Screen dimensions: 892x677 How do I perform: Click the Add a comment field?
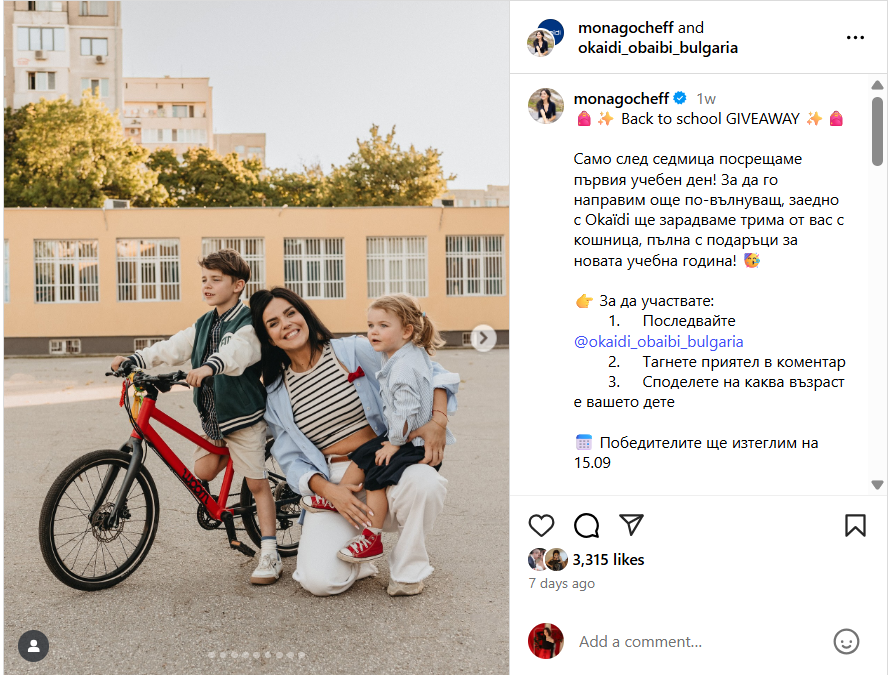click(x=701, y=642)
